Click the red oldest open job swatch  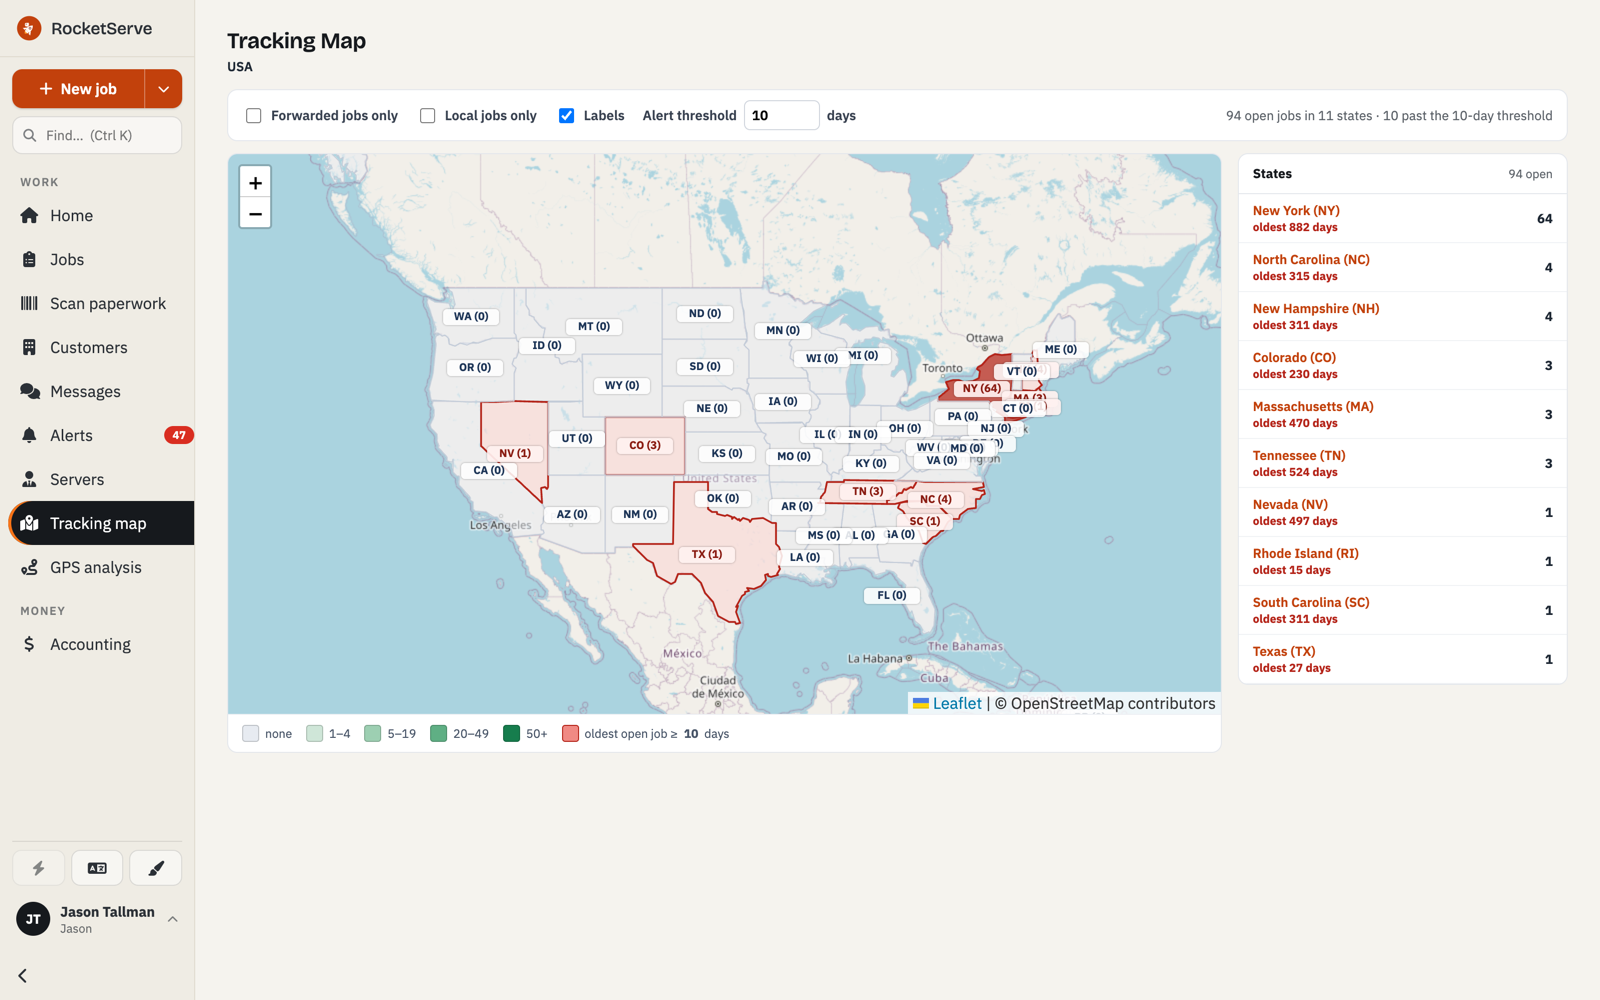tap(570, 734)
